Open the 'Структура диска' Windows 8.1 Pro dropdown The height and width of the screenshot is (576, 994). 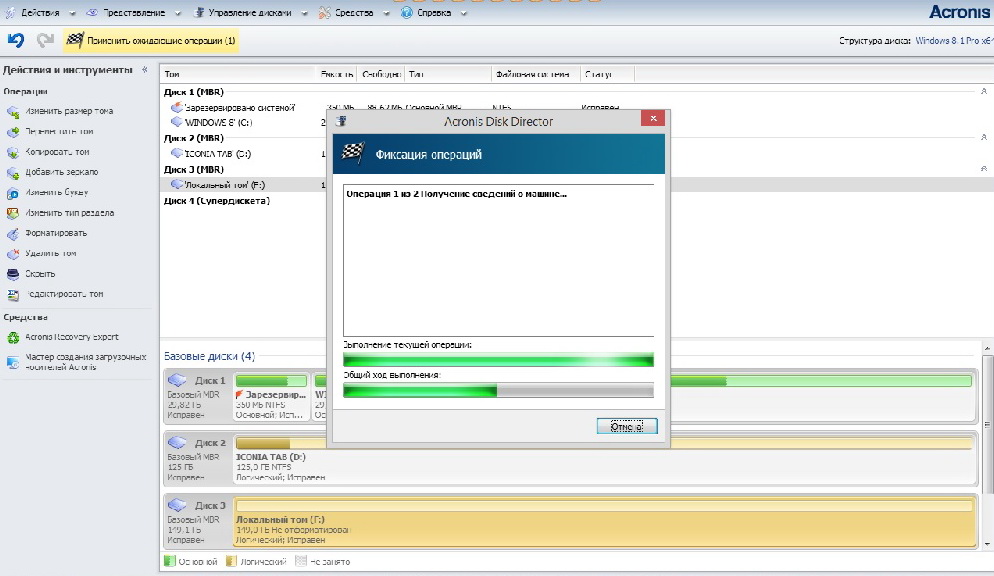[x=952, y=41]
